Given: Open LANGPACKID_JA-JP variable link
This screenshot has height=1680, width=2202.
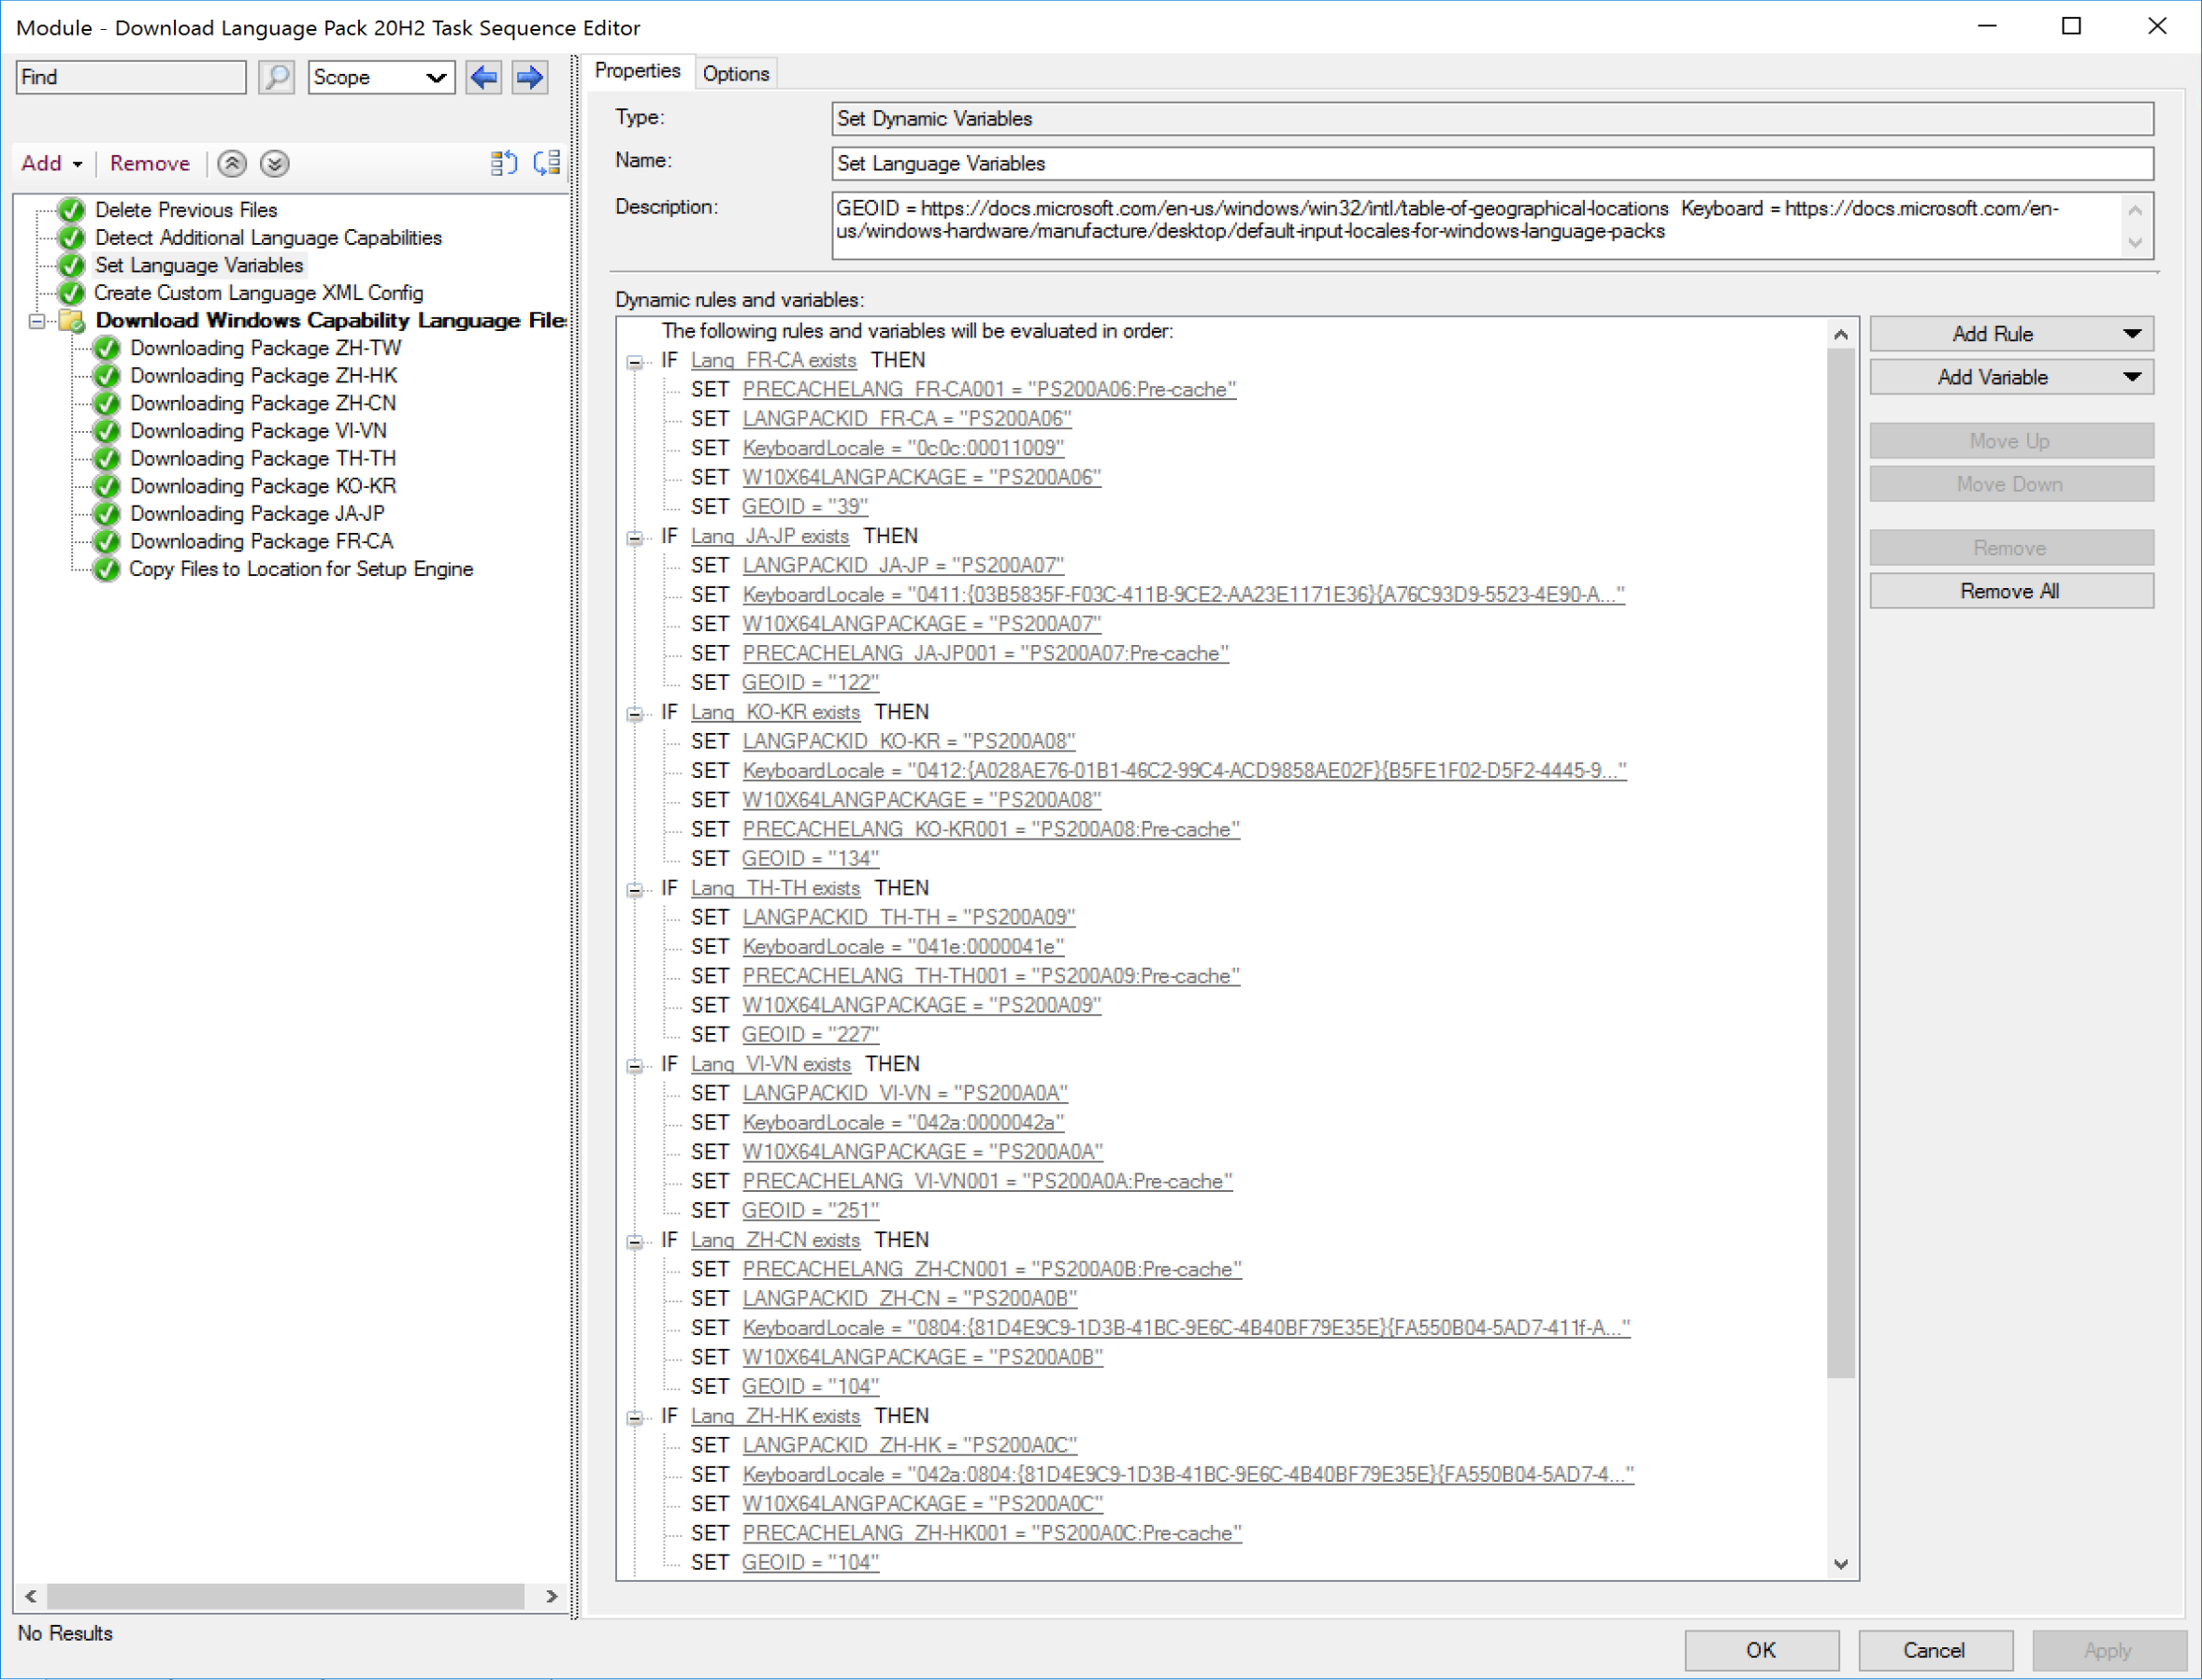Looking at the screenshot, I should 903,565.
